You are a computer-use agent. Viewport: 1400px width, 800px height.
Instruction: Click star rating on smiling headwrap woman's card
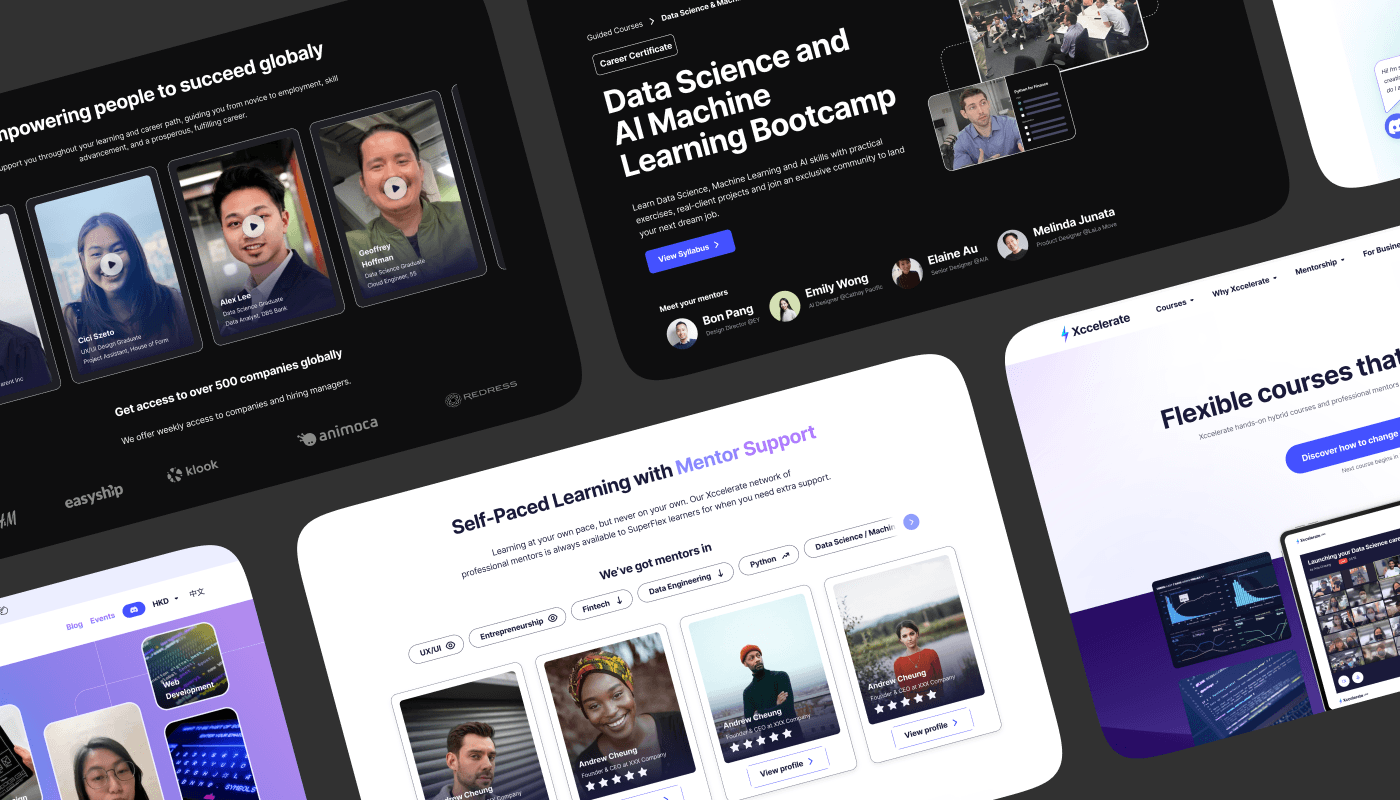tap(618, 779)
